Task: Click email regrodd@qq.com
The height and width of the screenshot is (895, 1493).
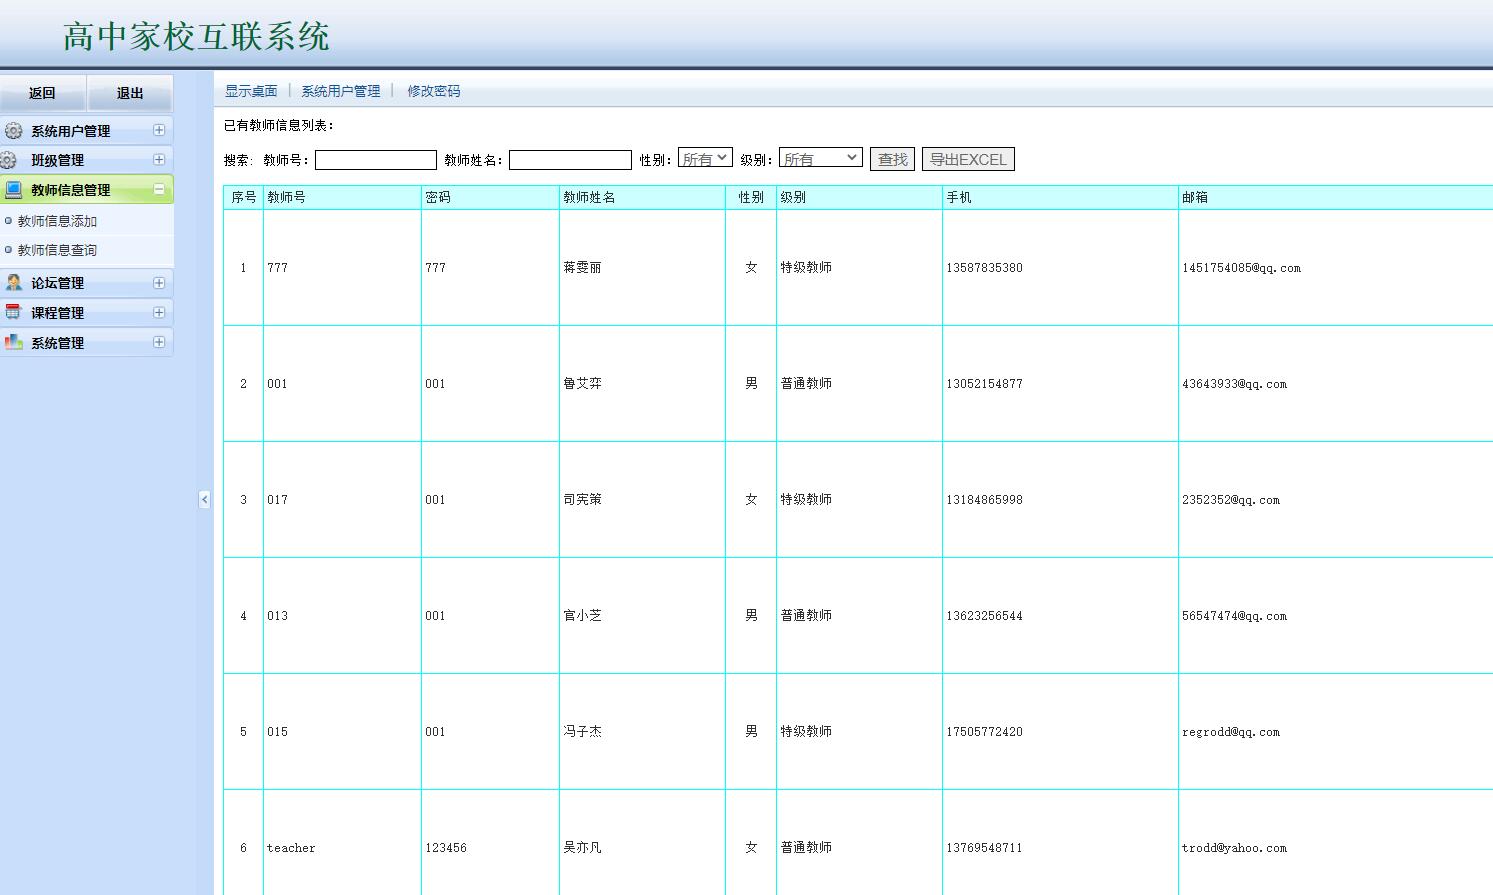Action: (x=1231, y=732)
